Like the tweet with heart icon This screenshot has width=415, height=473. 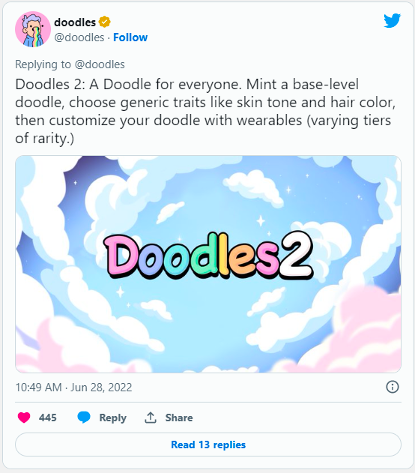pyautogui.click(x=24, y=417)
